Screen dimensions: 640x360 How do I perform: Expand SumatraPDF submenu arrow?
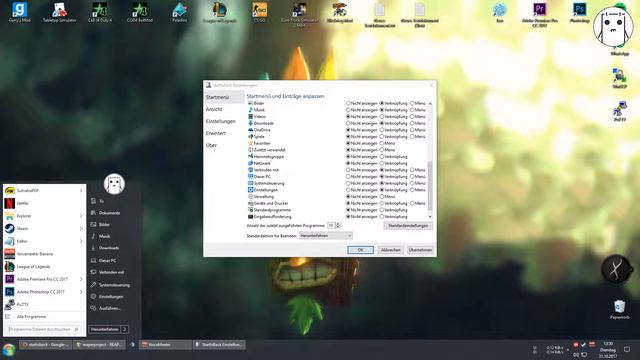point(81,191)
